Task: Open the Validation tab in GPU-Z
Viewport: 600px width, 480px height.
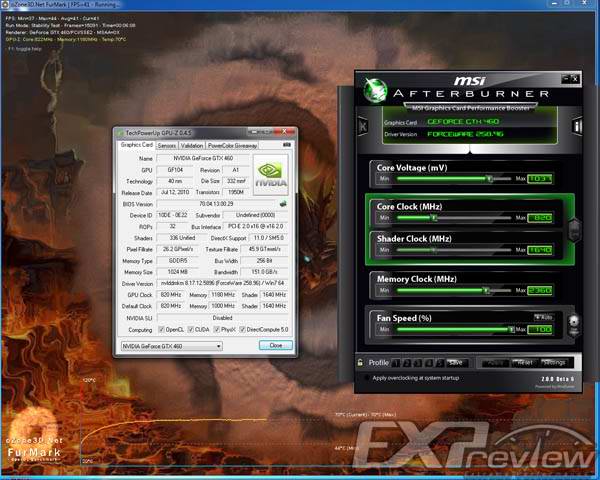Action: pos(192,145)
